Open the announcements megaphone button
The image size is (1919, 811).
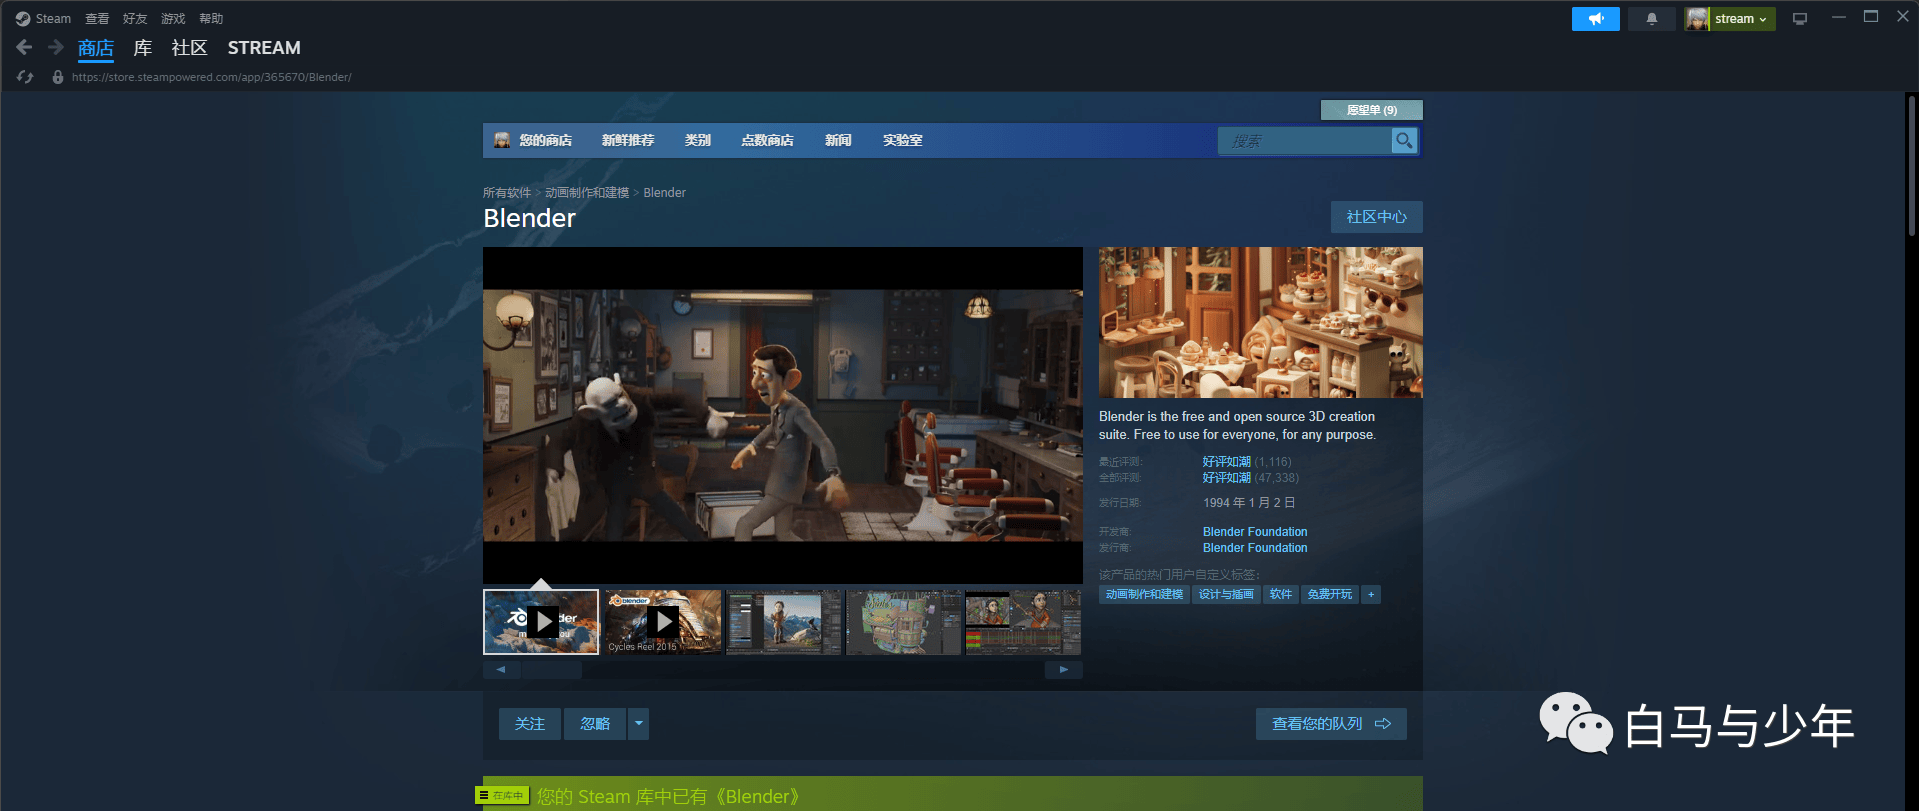click(1595, 19)
